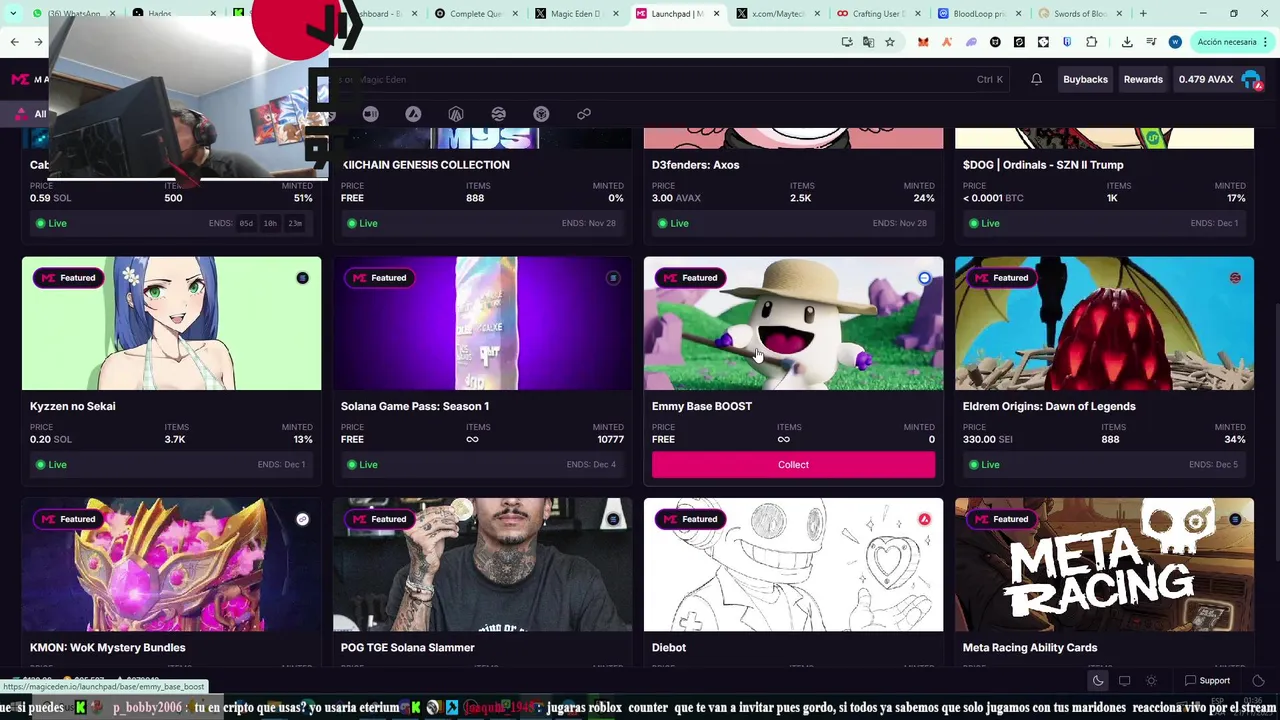
Task: Open the Diebot sketch thumbnail
Action: point(793,564)
